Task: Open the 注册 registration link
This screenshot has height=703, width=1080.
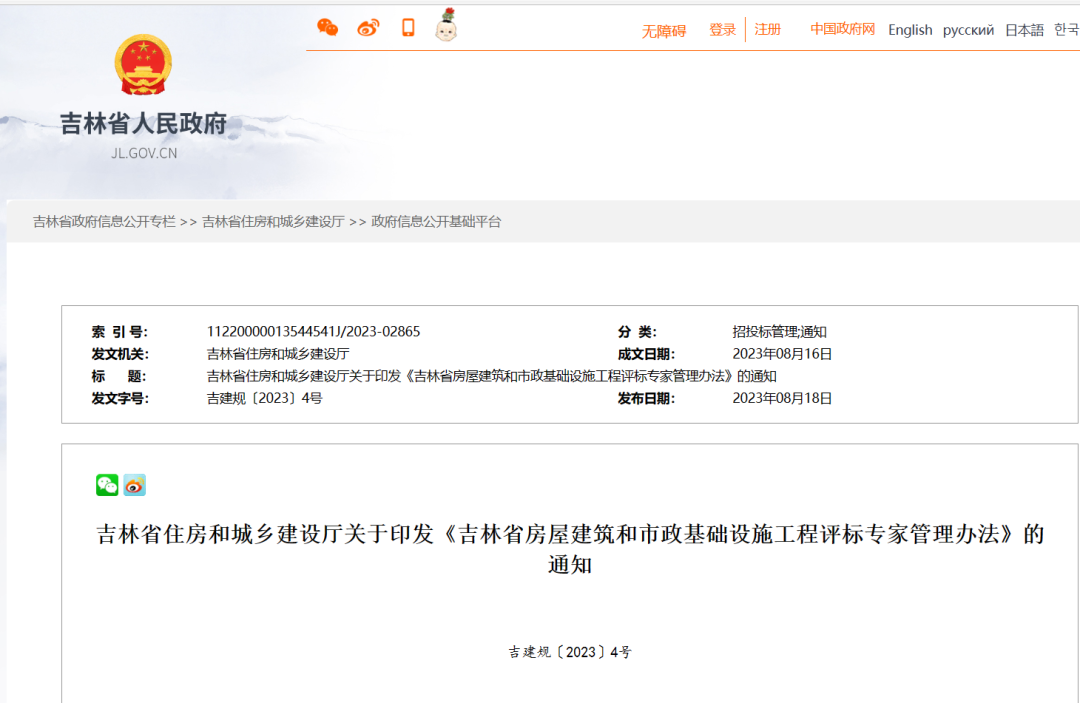Action: click(768, 30)
